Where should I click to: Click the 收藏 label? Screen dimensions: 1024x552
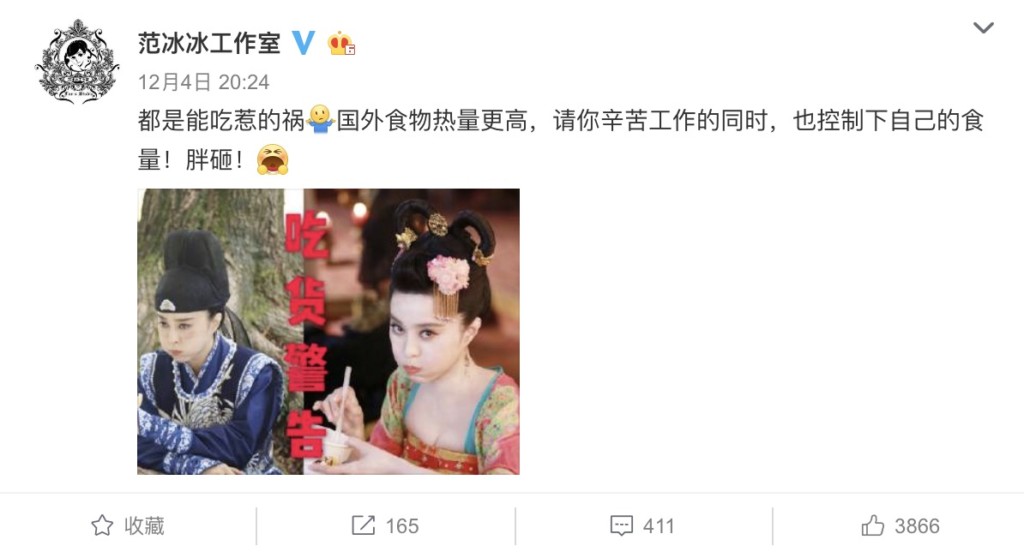pyautogui.click(x=144, y=526)
